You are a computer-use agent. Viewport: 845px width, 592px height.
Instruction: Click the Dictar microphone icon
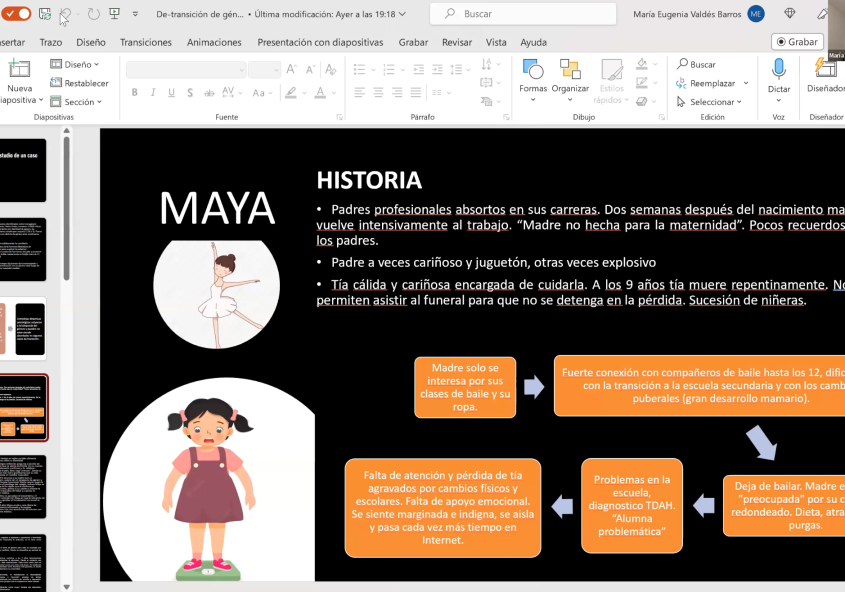(x=778, y=69)
